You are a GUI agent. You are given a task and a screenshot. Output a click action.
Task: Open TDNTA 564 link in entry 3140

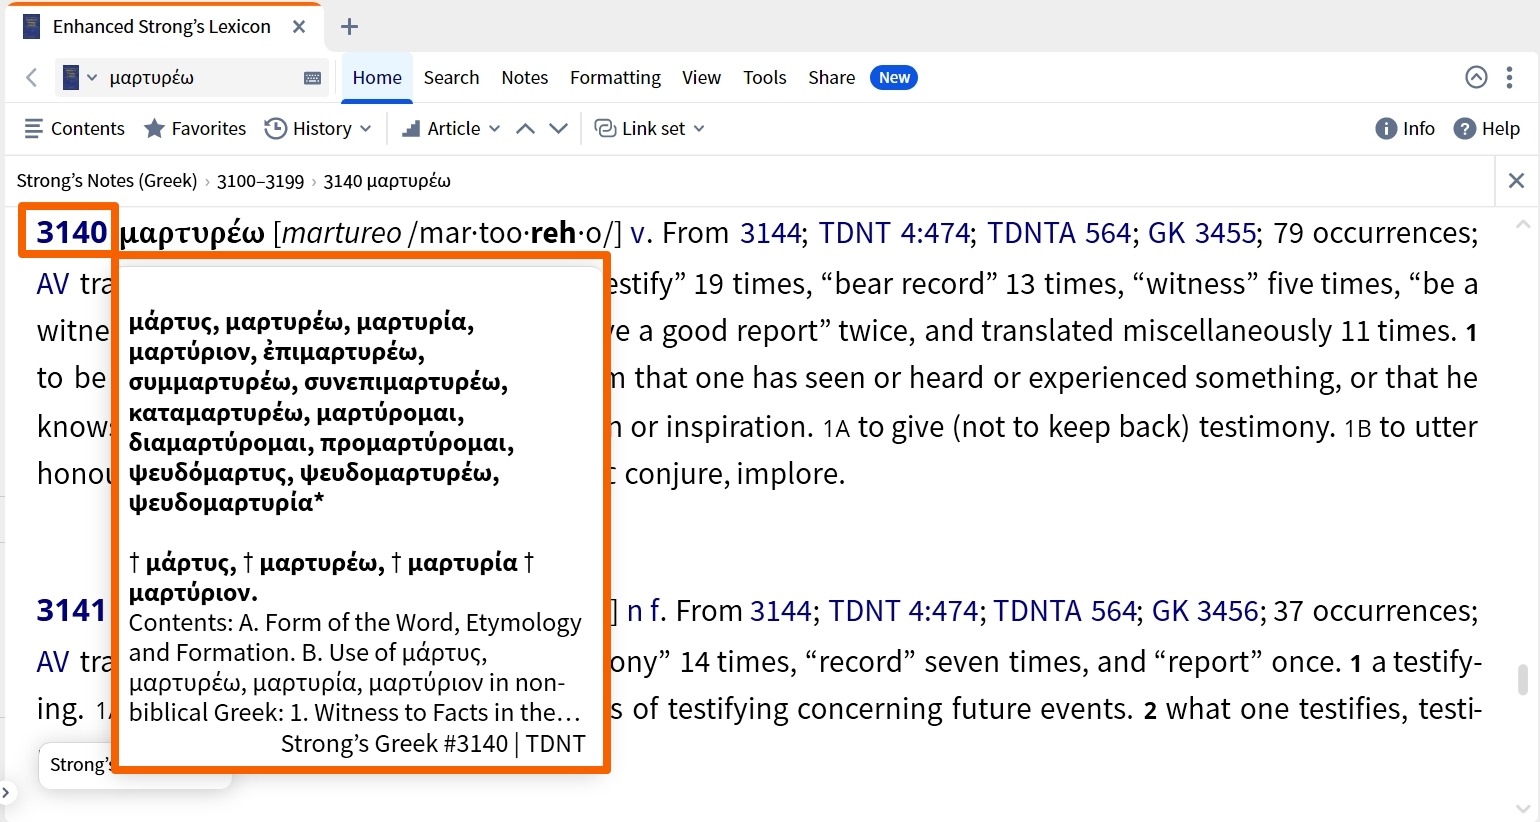click(x=1059, y=233)
